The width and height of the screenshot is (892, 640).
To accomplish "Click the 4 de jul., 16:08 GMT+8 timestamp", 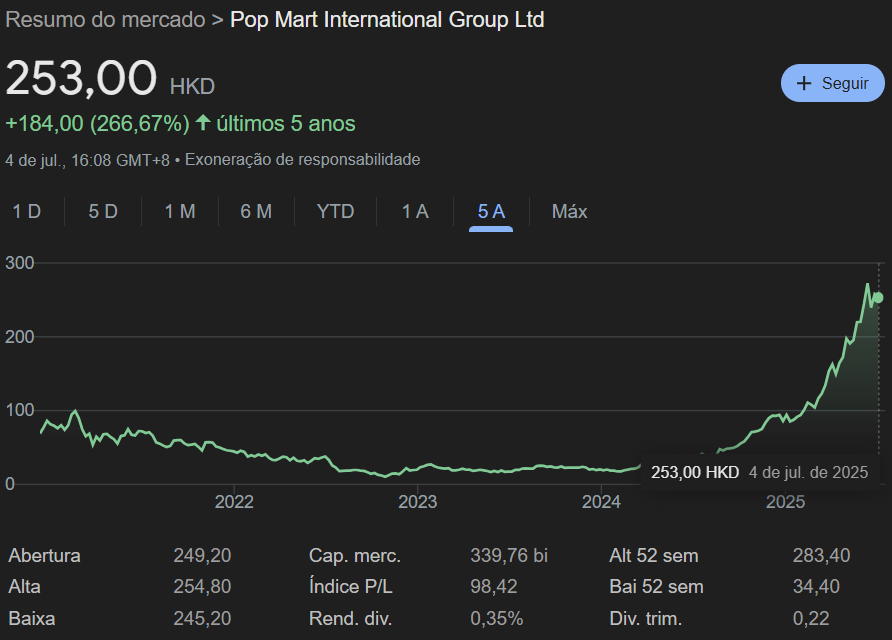I will click(x=88, y=160).
